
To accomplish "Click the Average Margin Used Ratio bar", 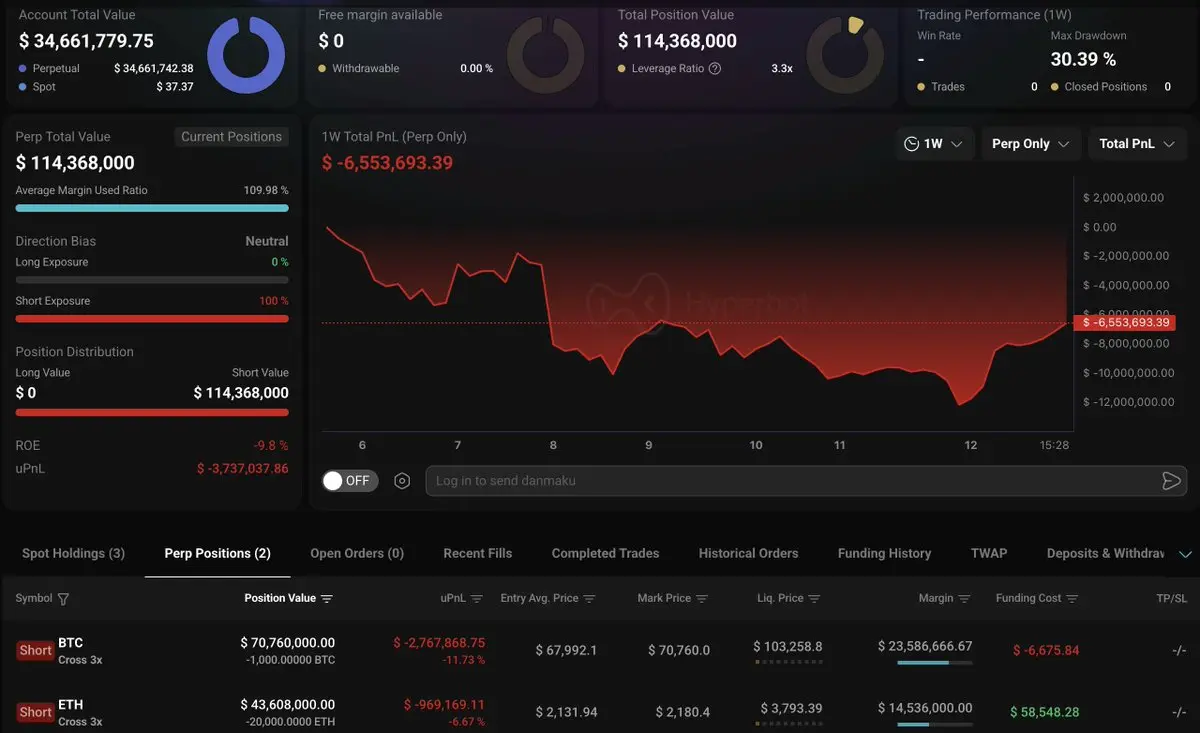I will pyautogui.click(x=152, y=208).
